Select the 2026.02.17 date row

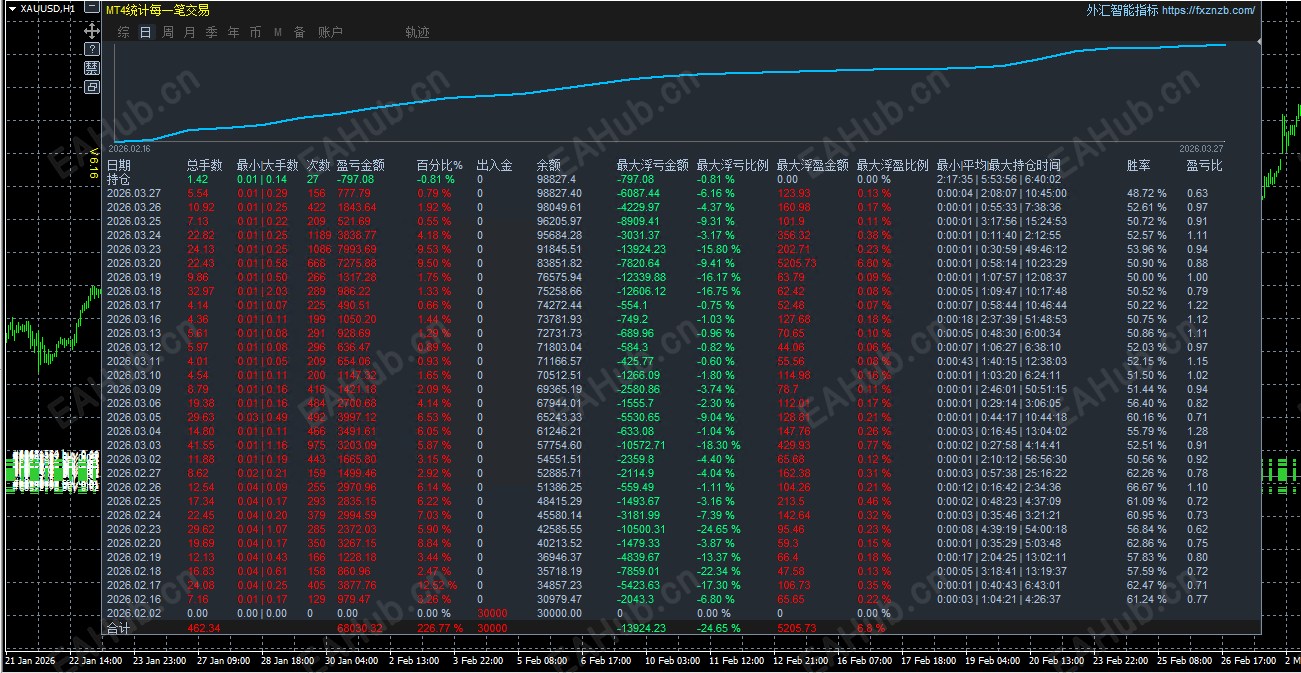(x=134, y=585)
